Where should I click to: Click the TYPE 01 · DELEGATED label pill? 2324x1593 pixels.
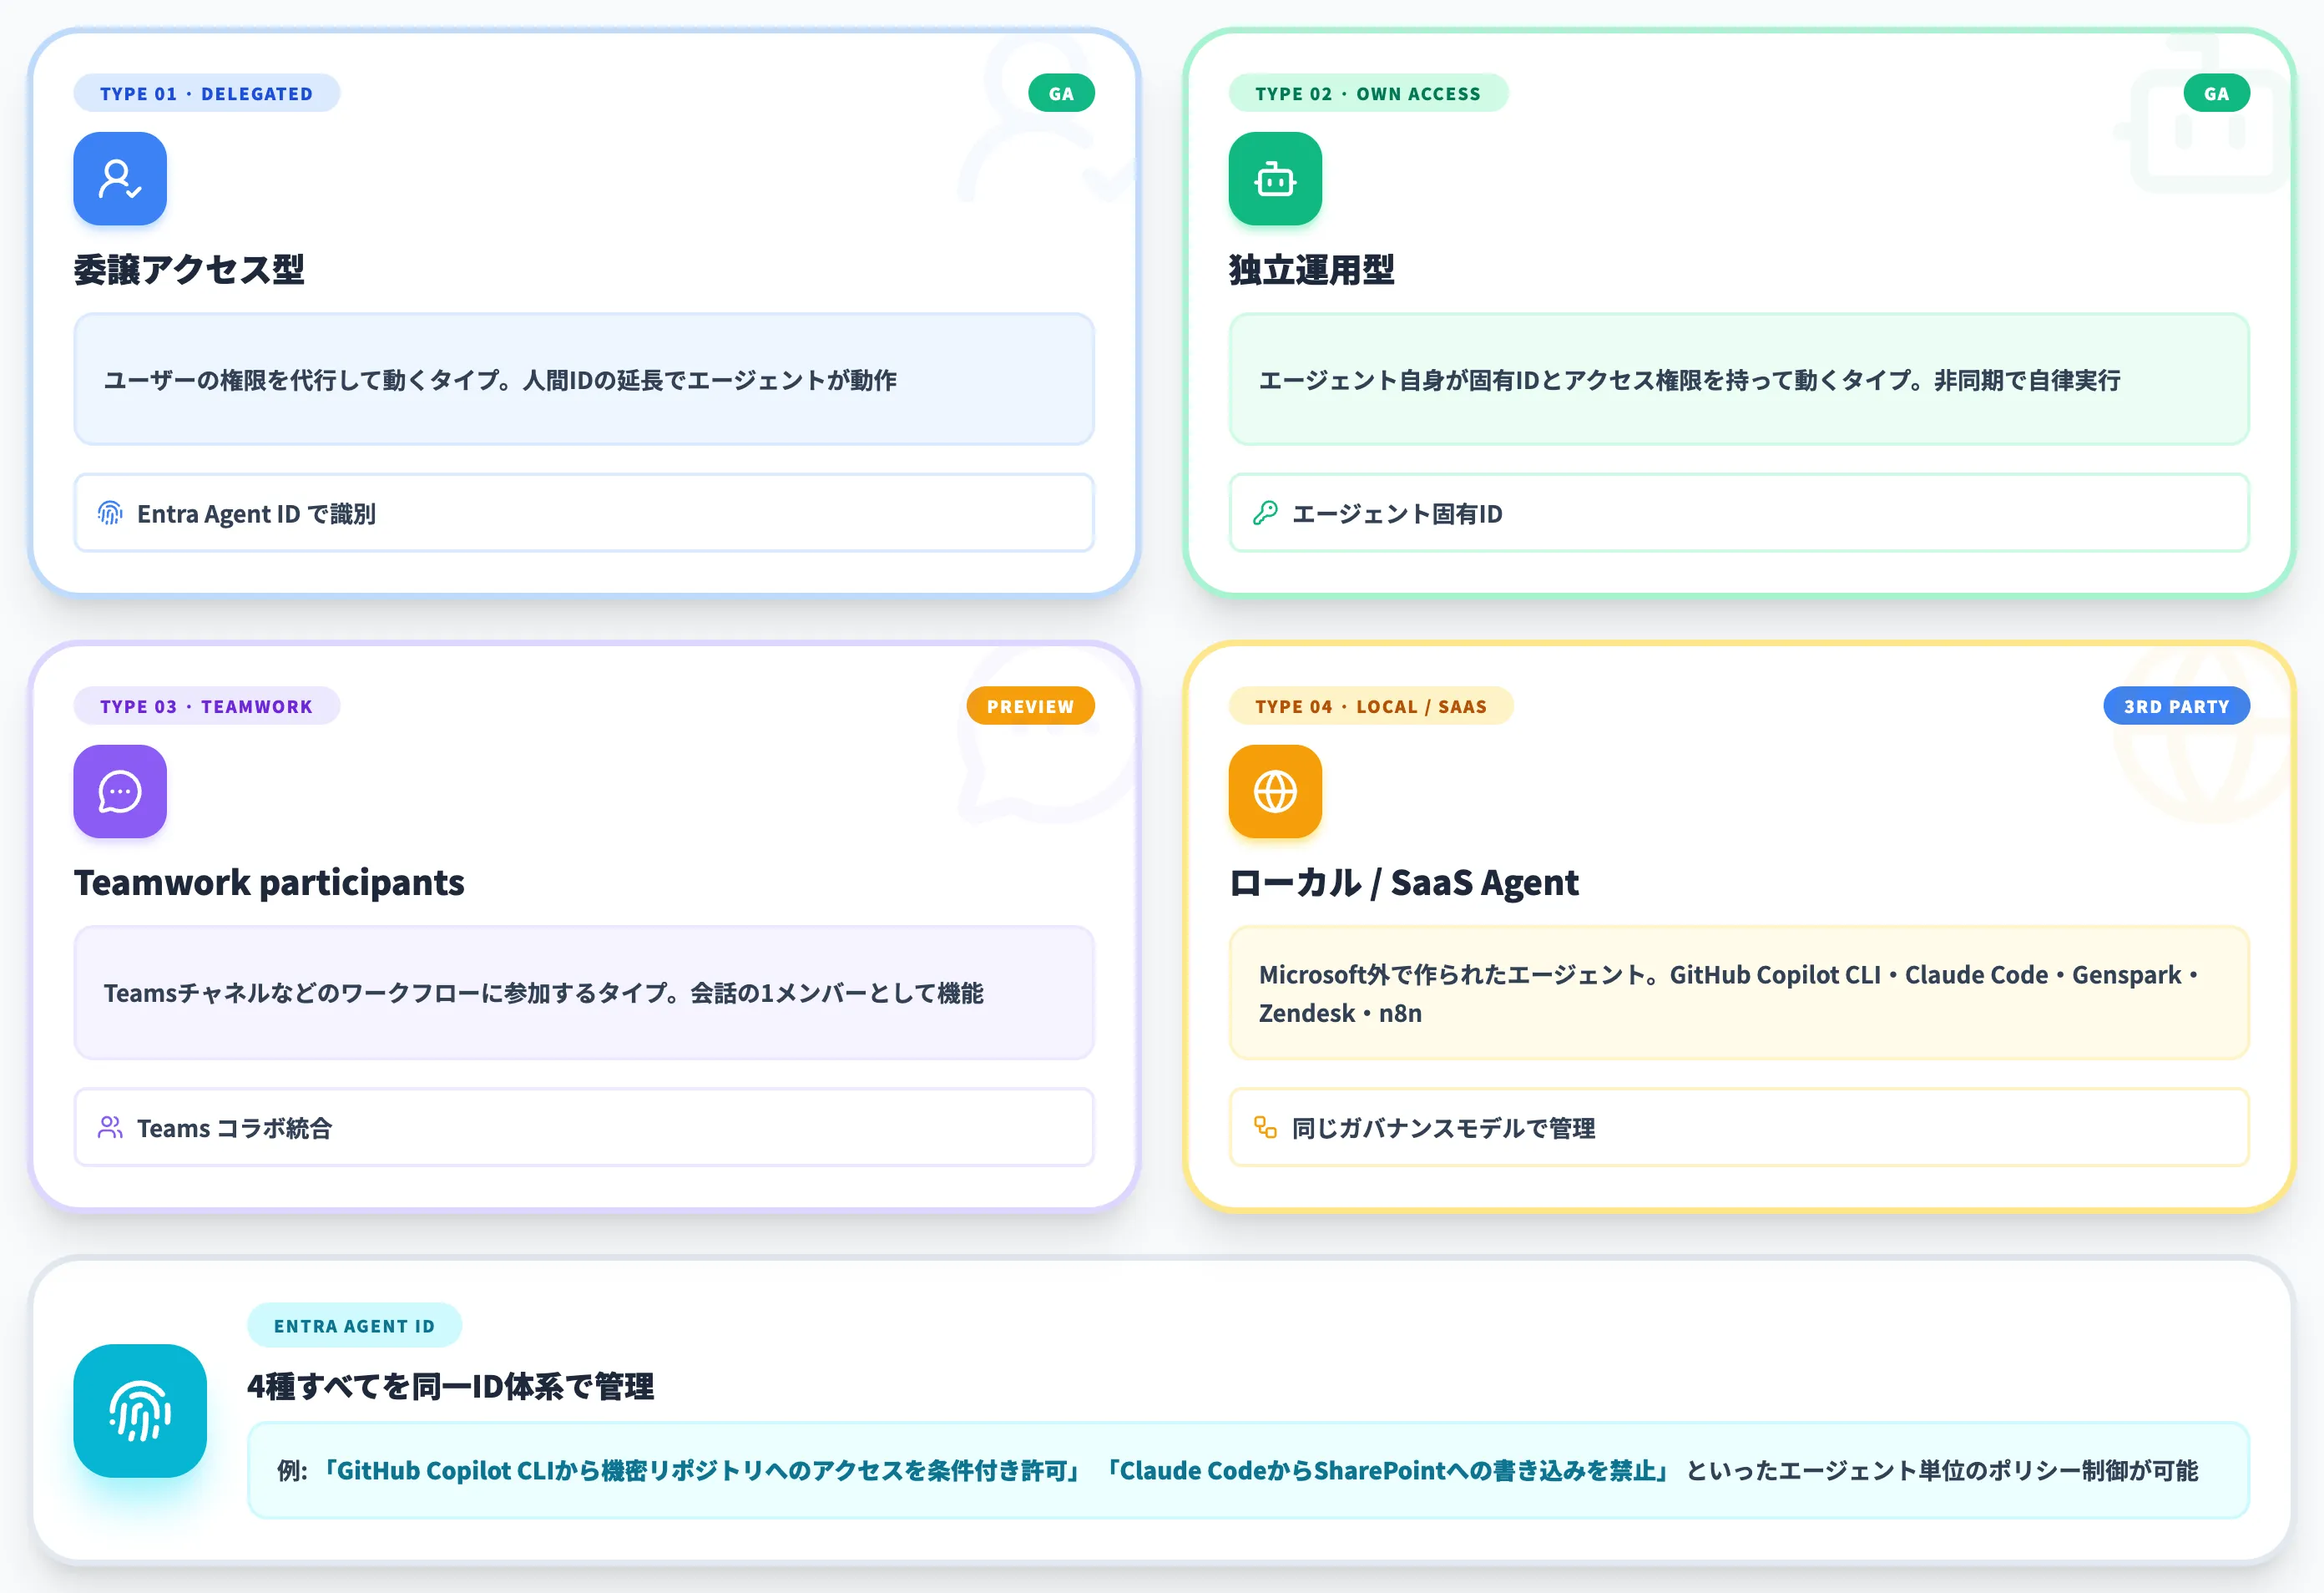pos(206,93)
